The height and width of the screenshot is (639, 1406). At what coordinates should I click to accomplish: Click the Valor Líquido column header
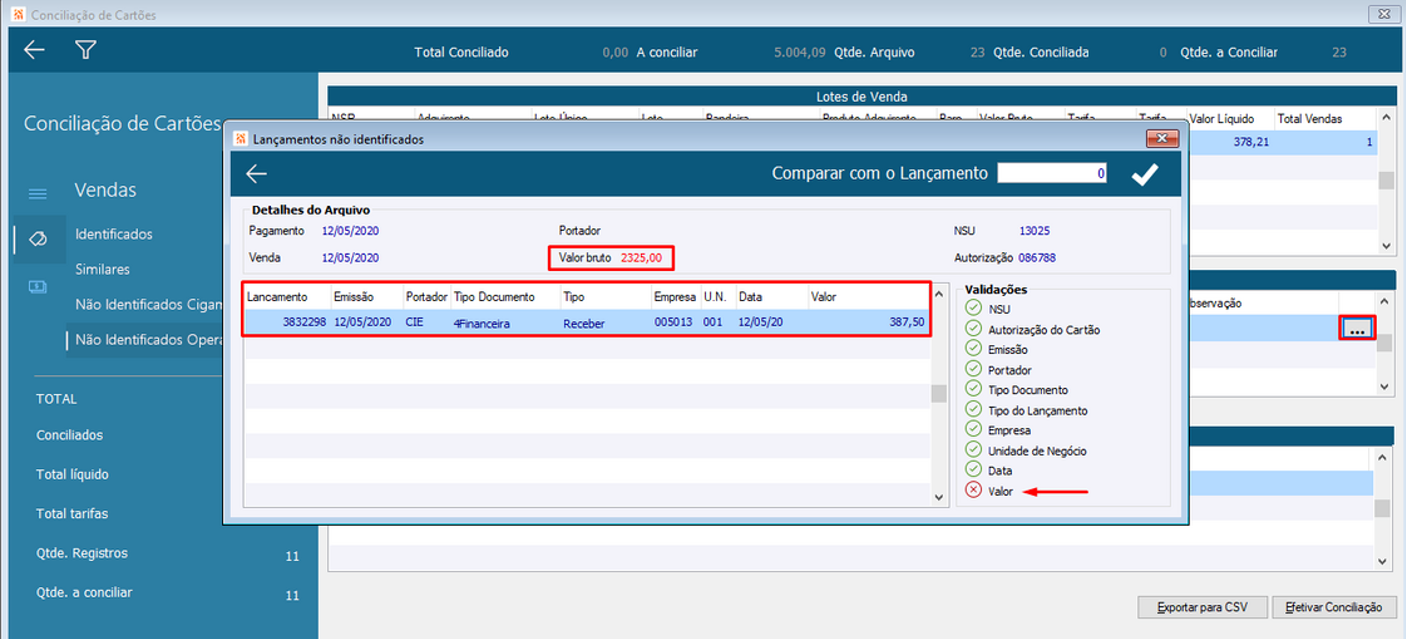point(1221,118)
